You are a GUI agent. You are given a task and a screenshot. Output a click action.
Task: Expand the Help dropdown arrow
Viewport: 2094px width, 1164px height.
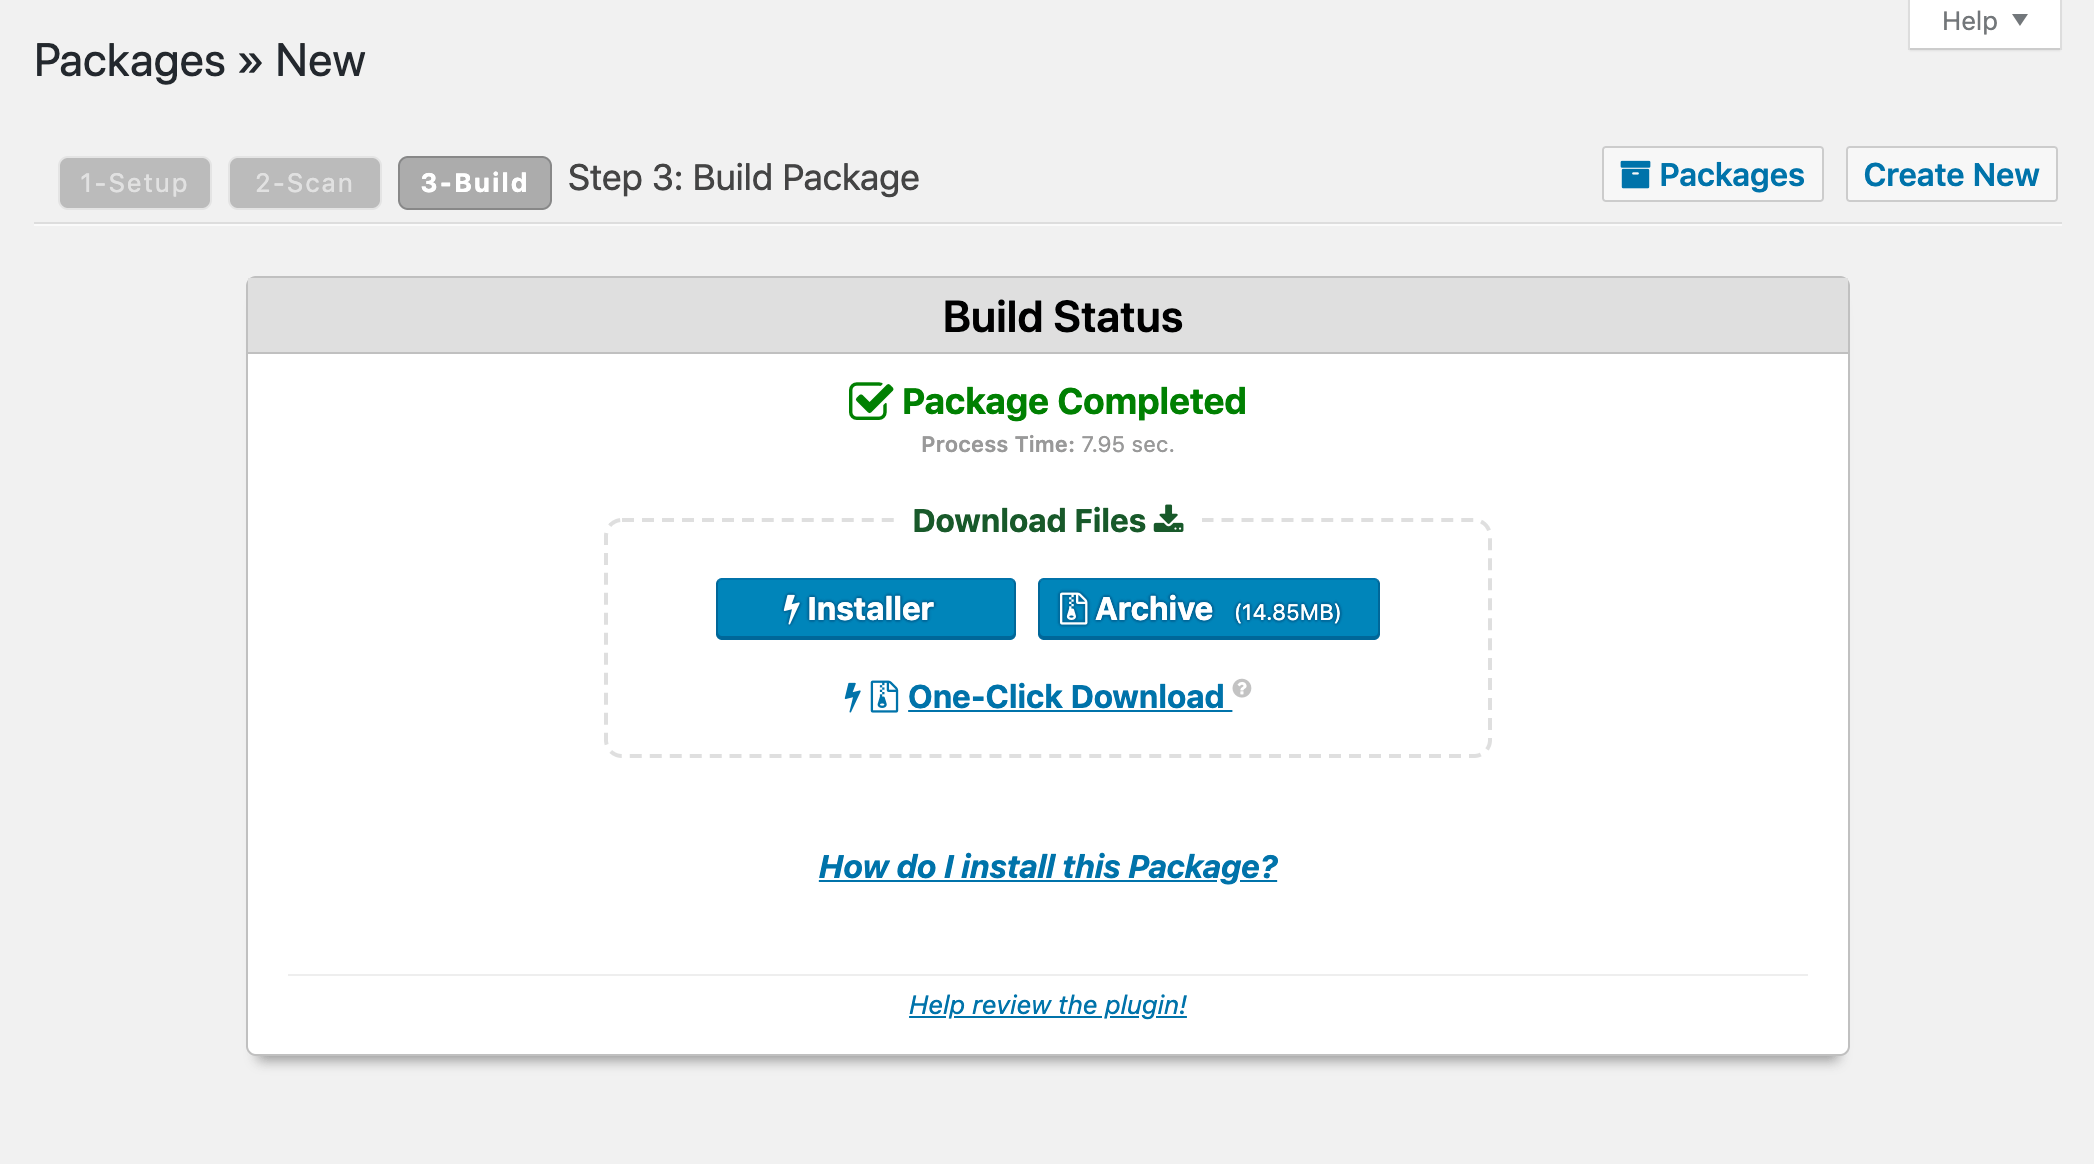click(x=2020, y=20)
